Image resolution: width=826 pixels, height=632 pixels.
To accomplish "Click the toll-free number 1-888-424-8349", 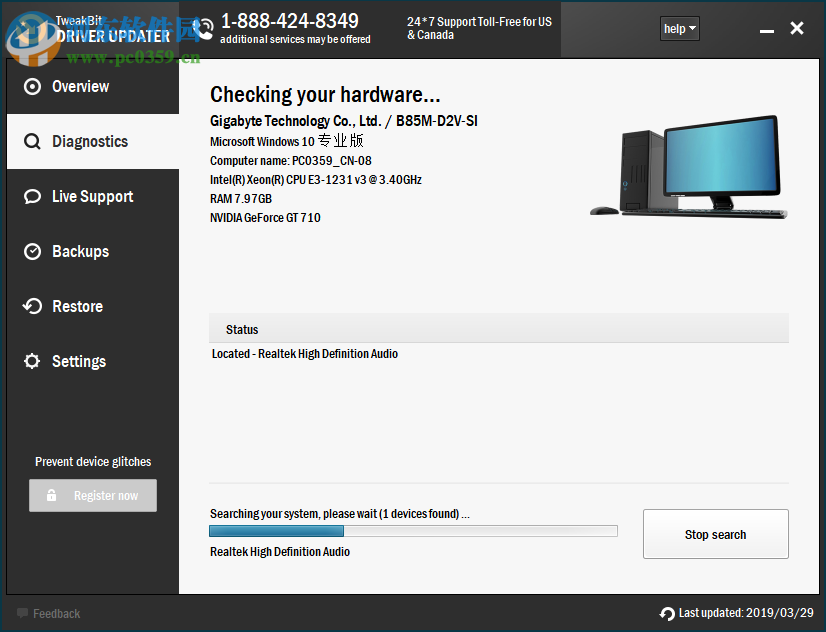I will [290, 20].
